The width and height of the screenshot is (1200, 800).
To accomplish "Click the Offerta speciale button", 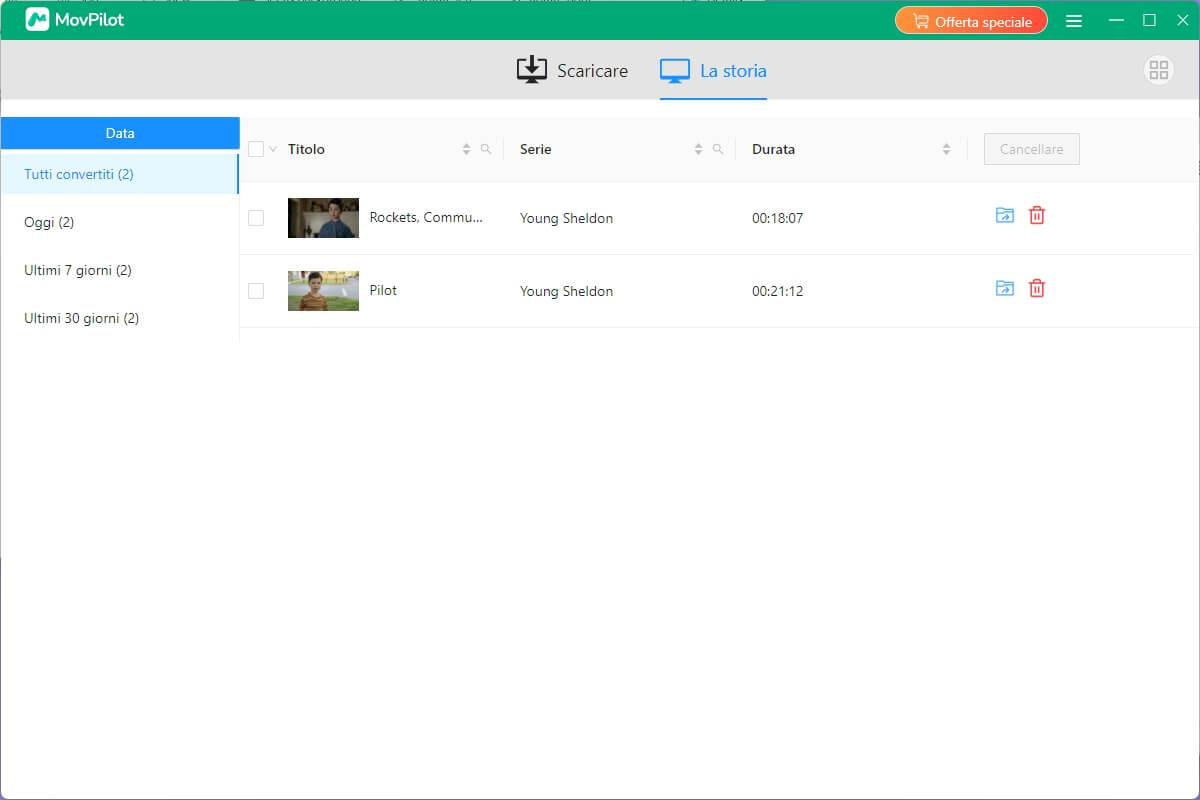I will coord(971,20).
